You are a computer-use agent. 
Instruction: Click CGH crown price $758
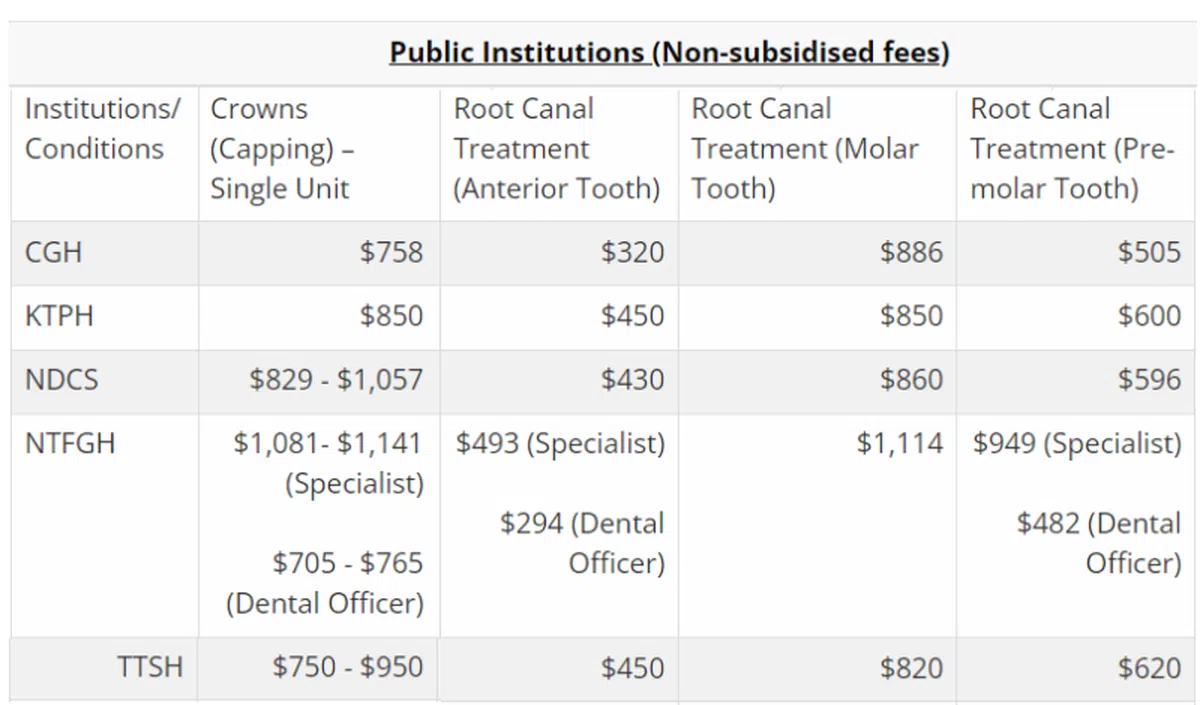point(391,252)
